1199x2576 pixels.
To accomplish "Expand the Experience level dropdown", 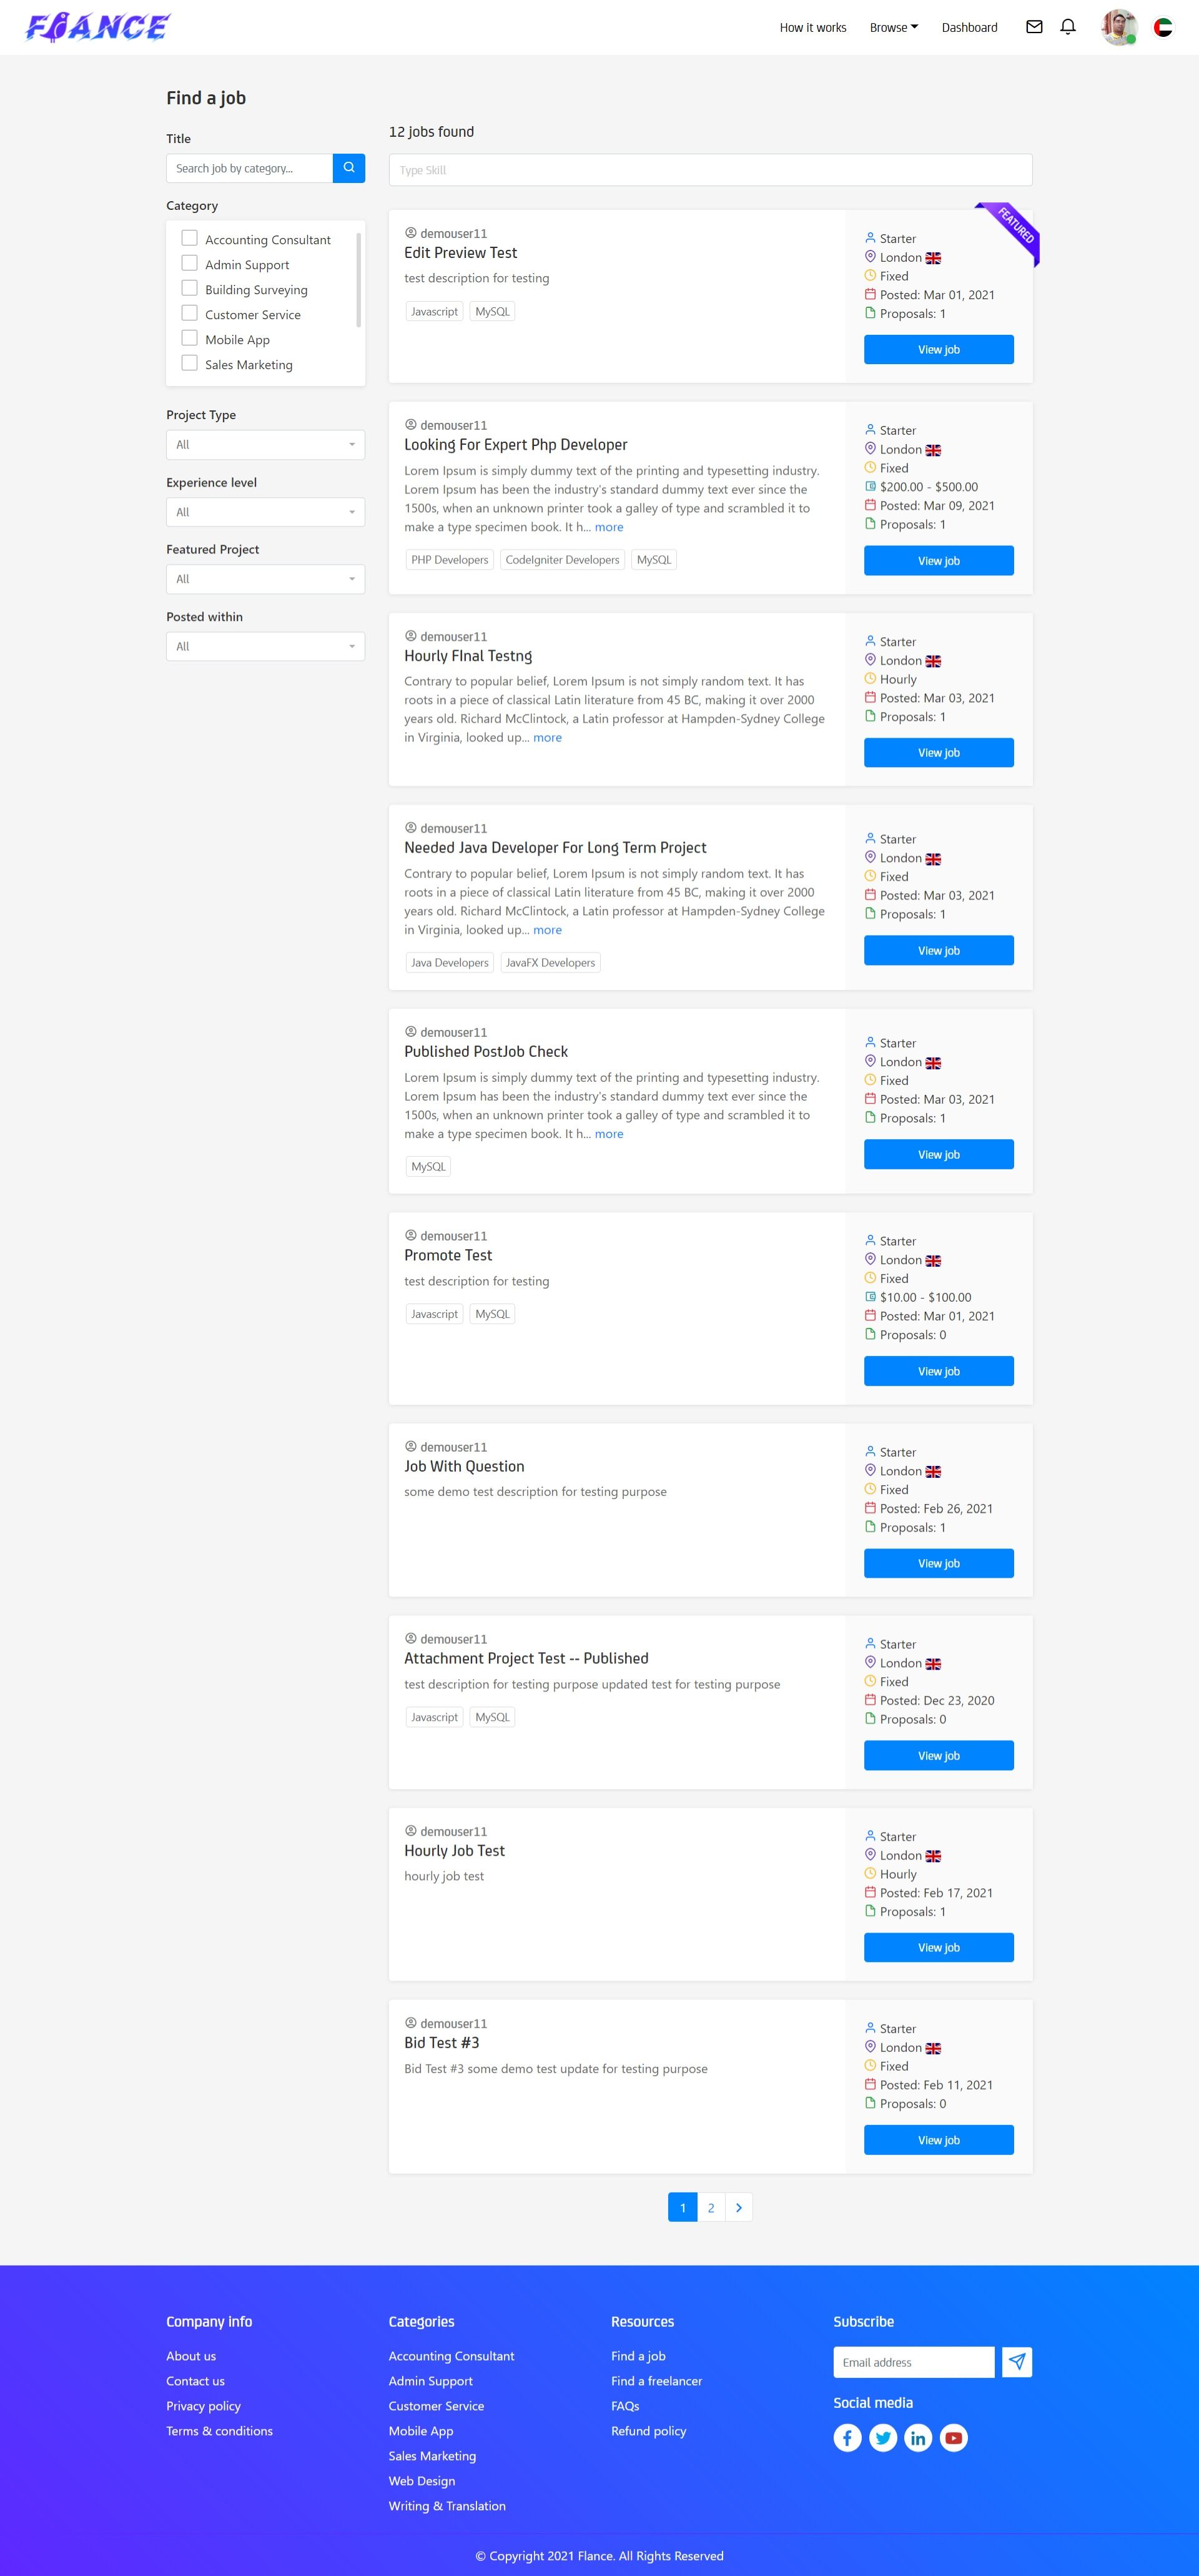I will tap(265, 512).
